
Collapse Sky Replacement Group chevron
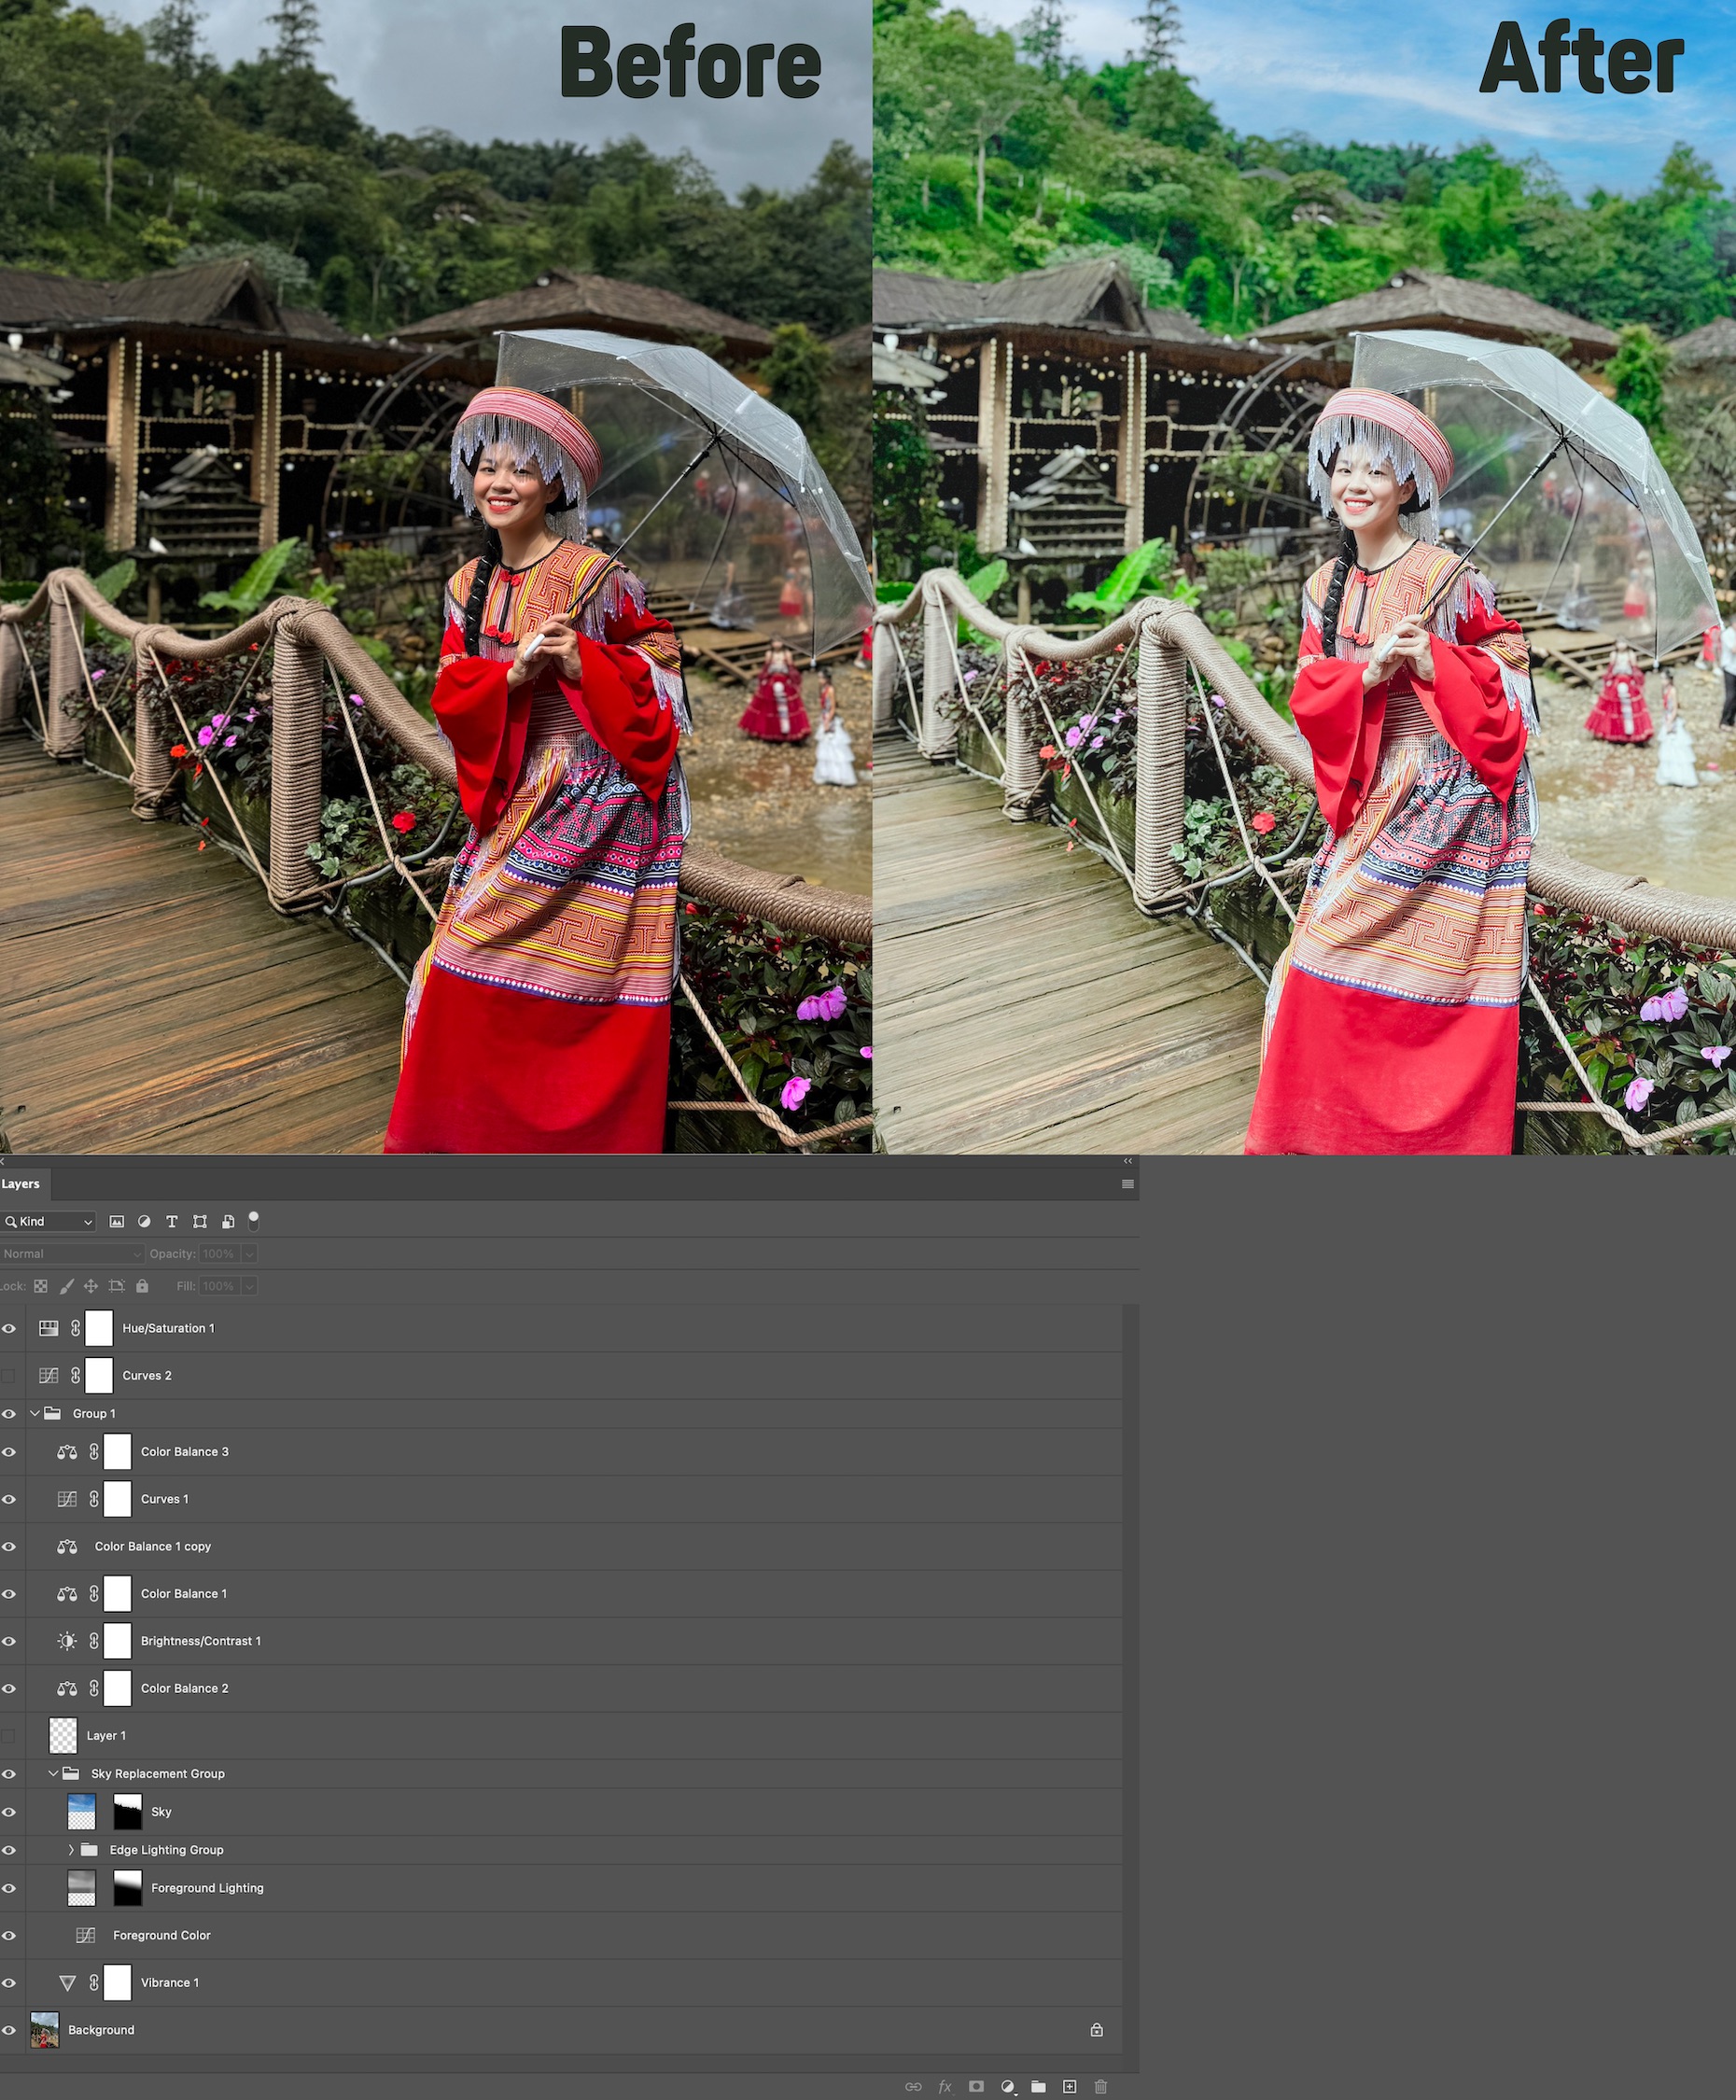click(x=53, y=1773)
